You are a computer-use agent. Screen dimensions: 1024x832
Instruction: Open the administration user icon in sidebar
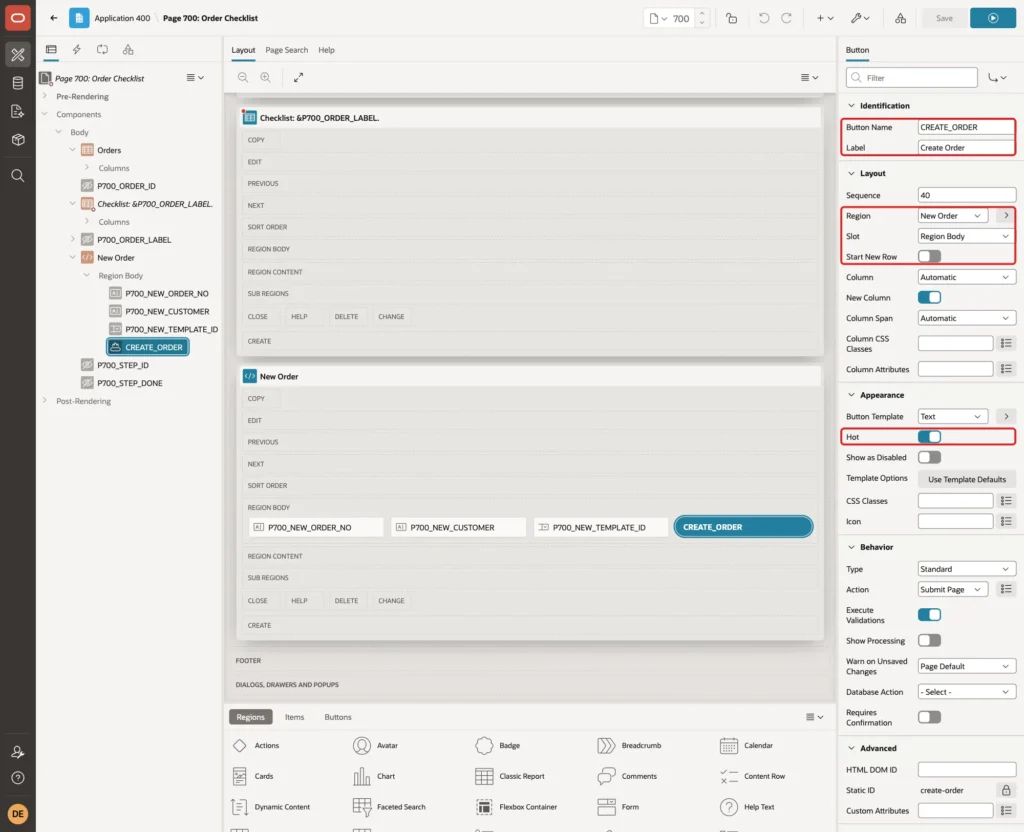pos(18,752)
